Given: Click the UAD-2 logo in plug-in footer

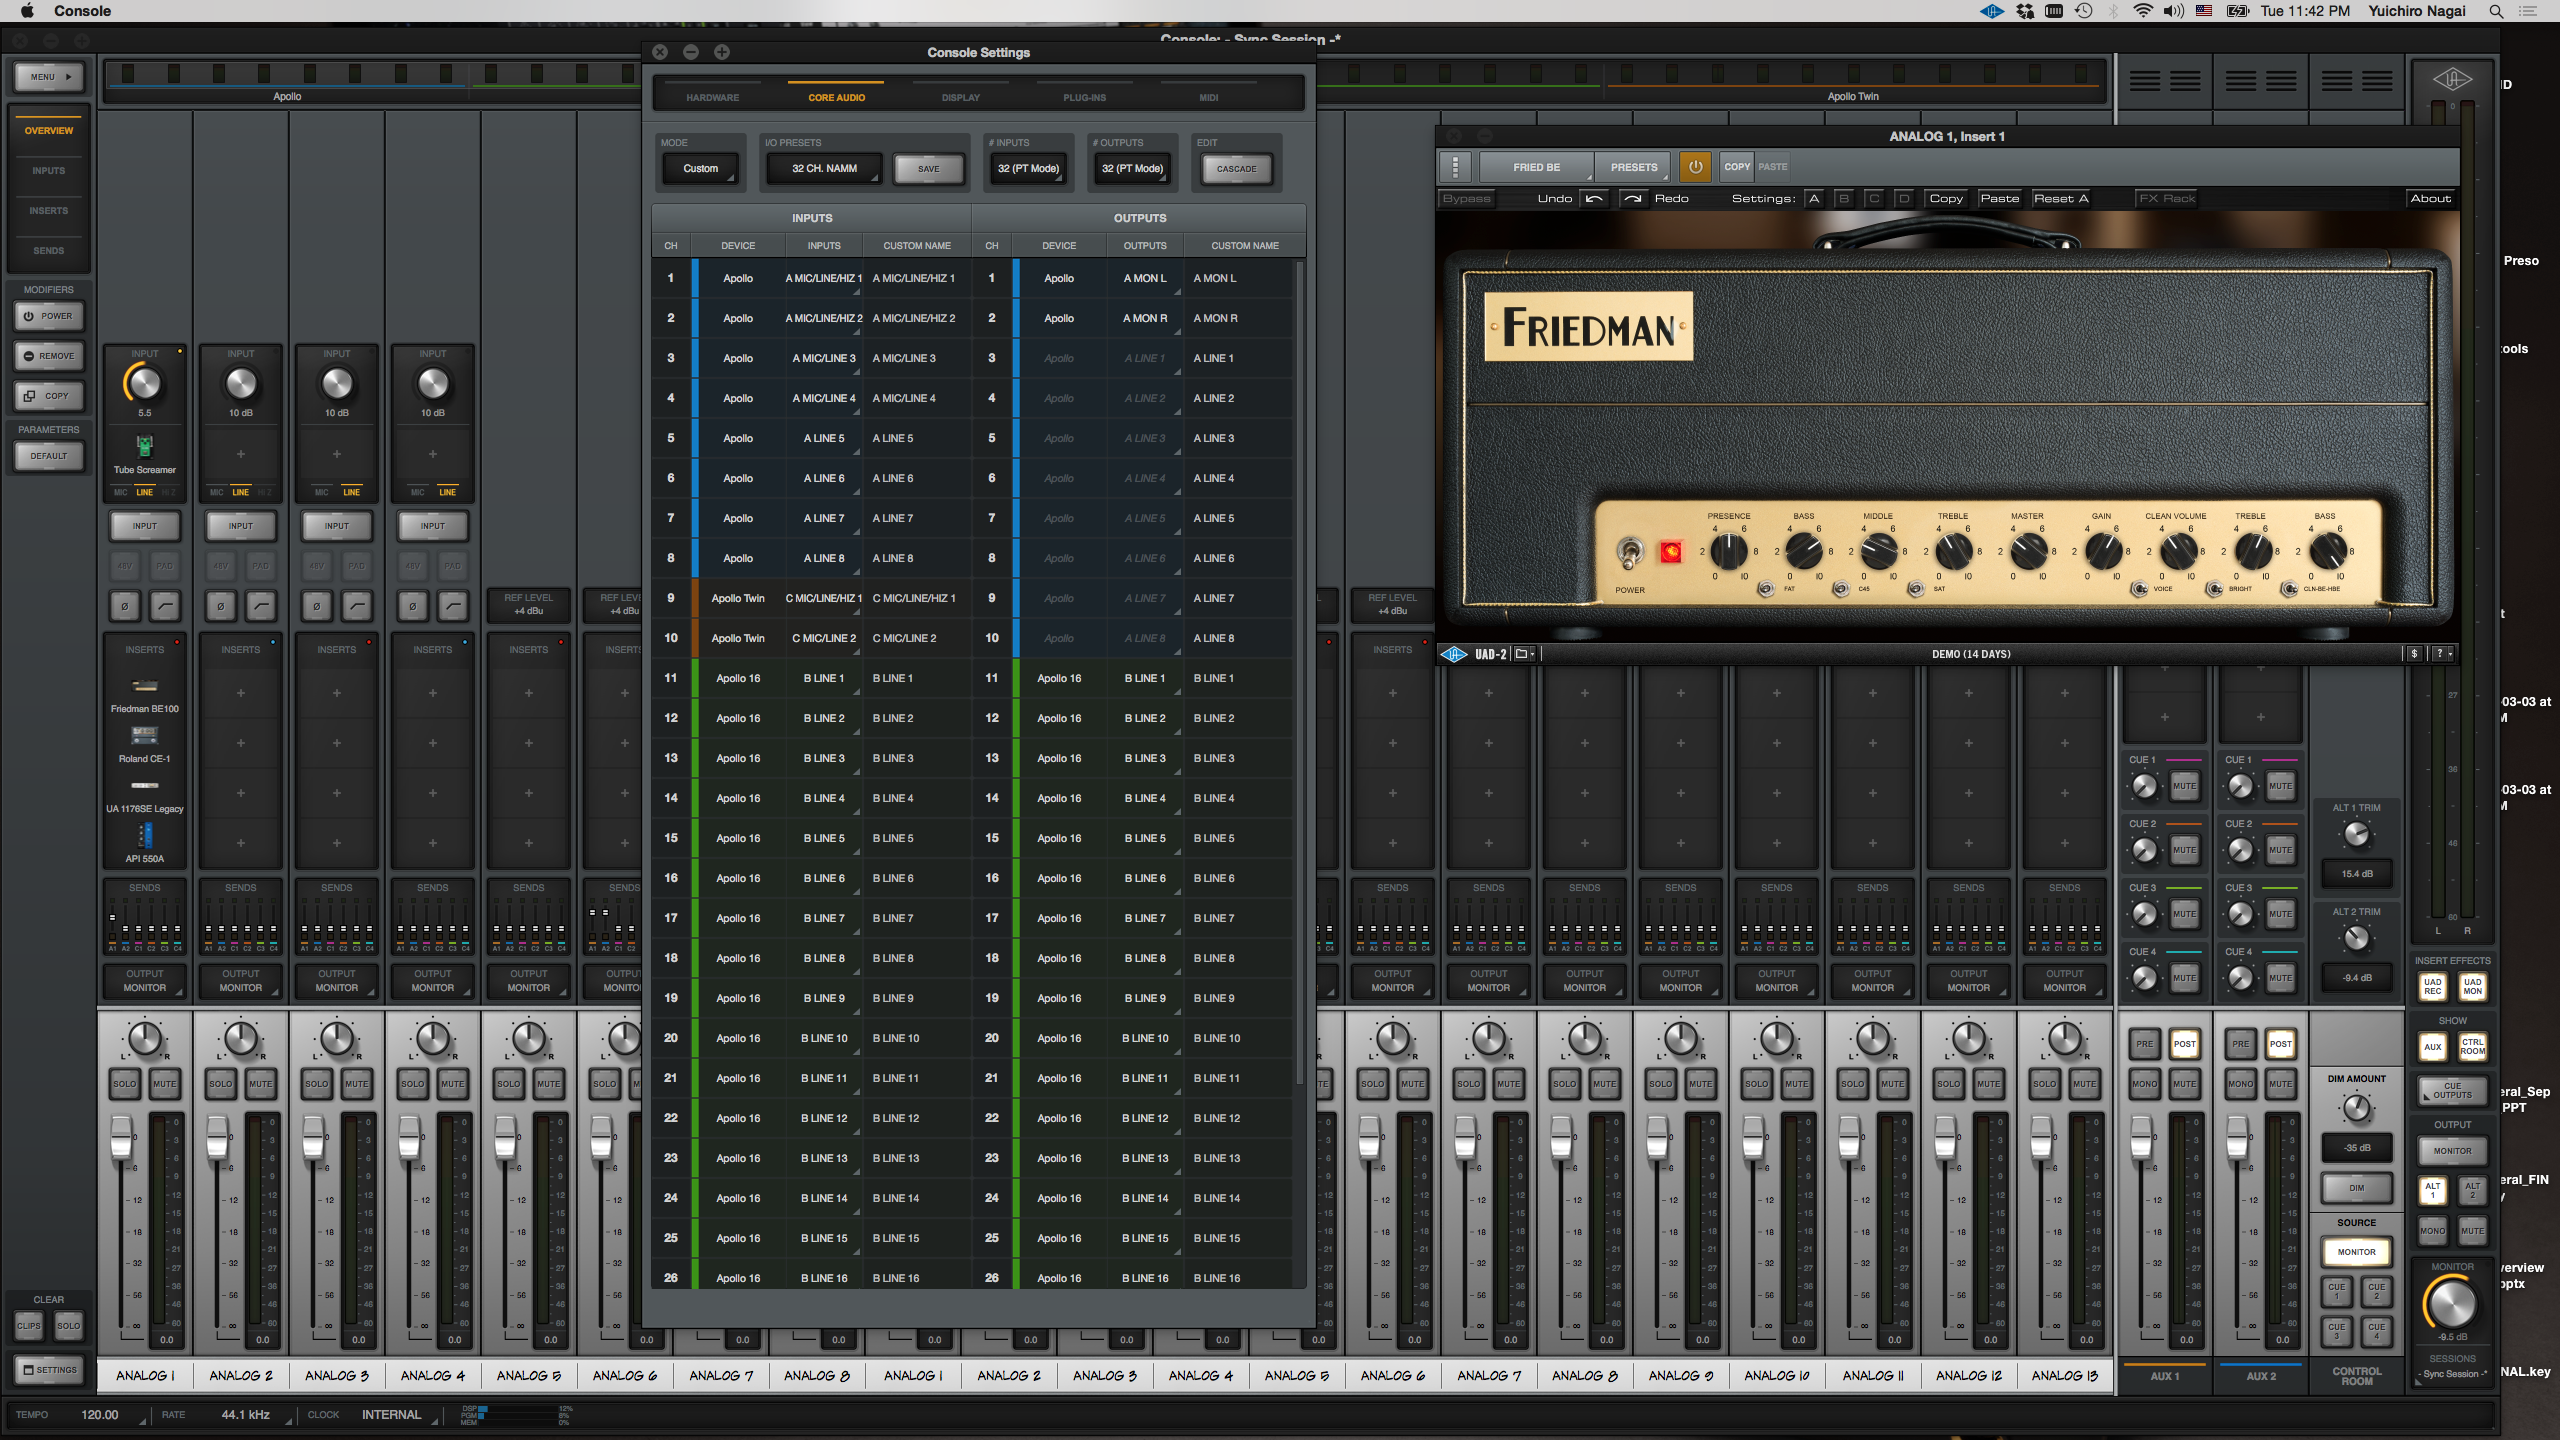Looking at the screenshot, I should tap(1454, 654).
